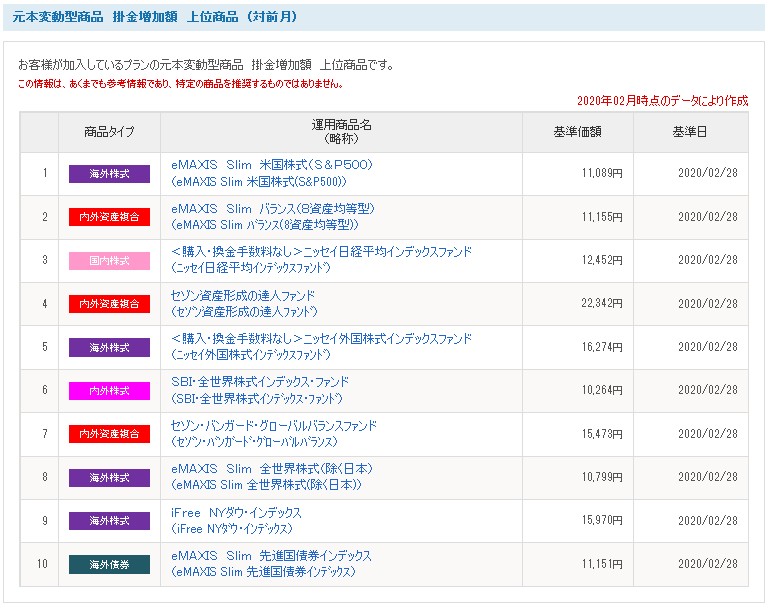Click date 2020/02/28 in row 1
770x608 pixels.
point(708,173)
